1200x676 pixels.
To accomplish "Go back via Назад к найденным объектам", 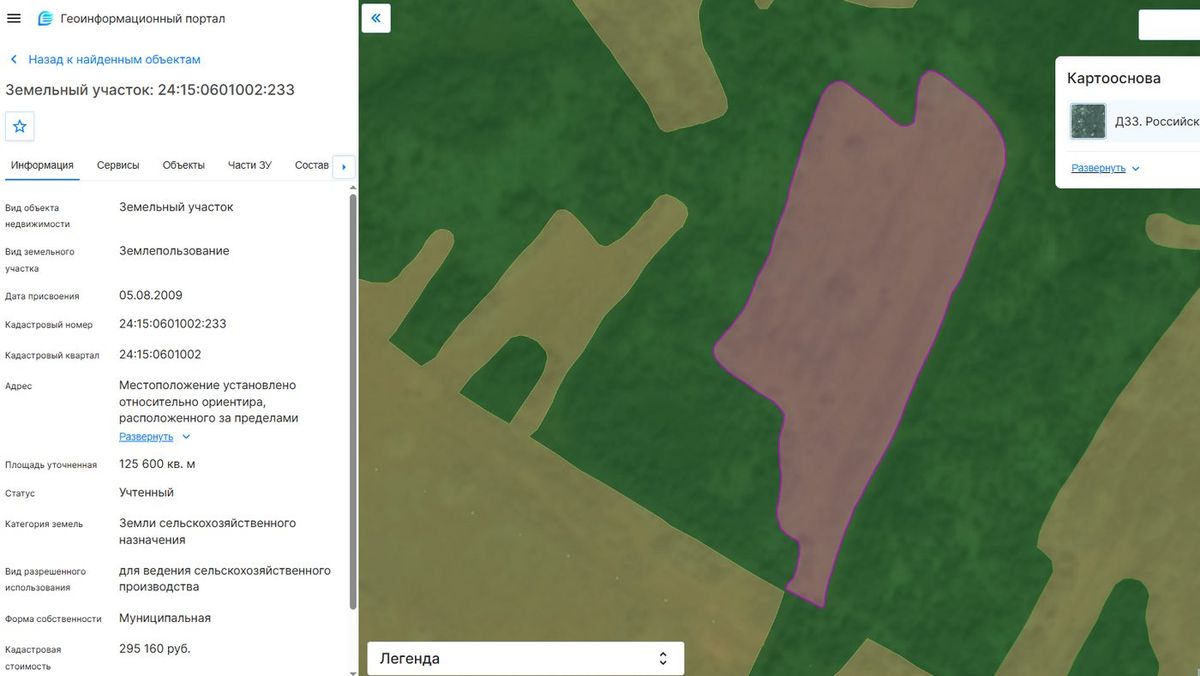I will click(x=115, y=60).
